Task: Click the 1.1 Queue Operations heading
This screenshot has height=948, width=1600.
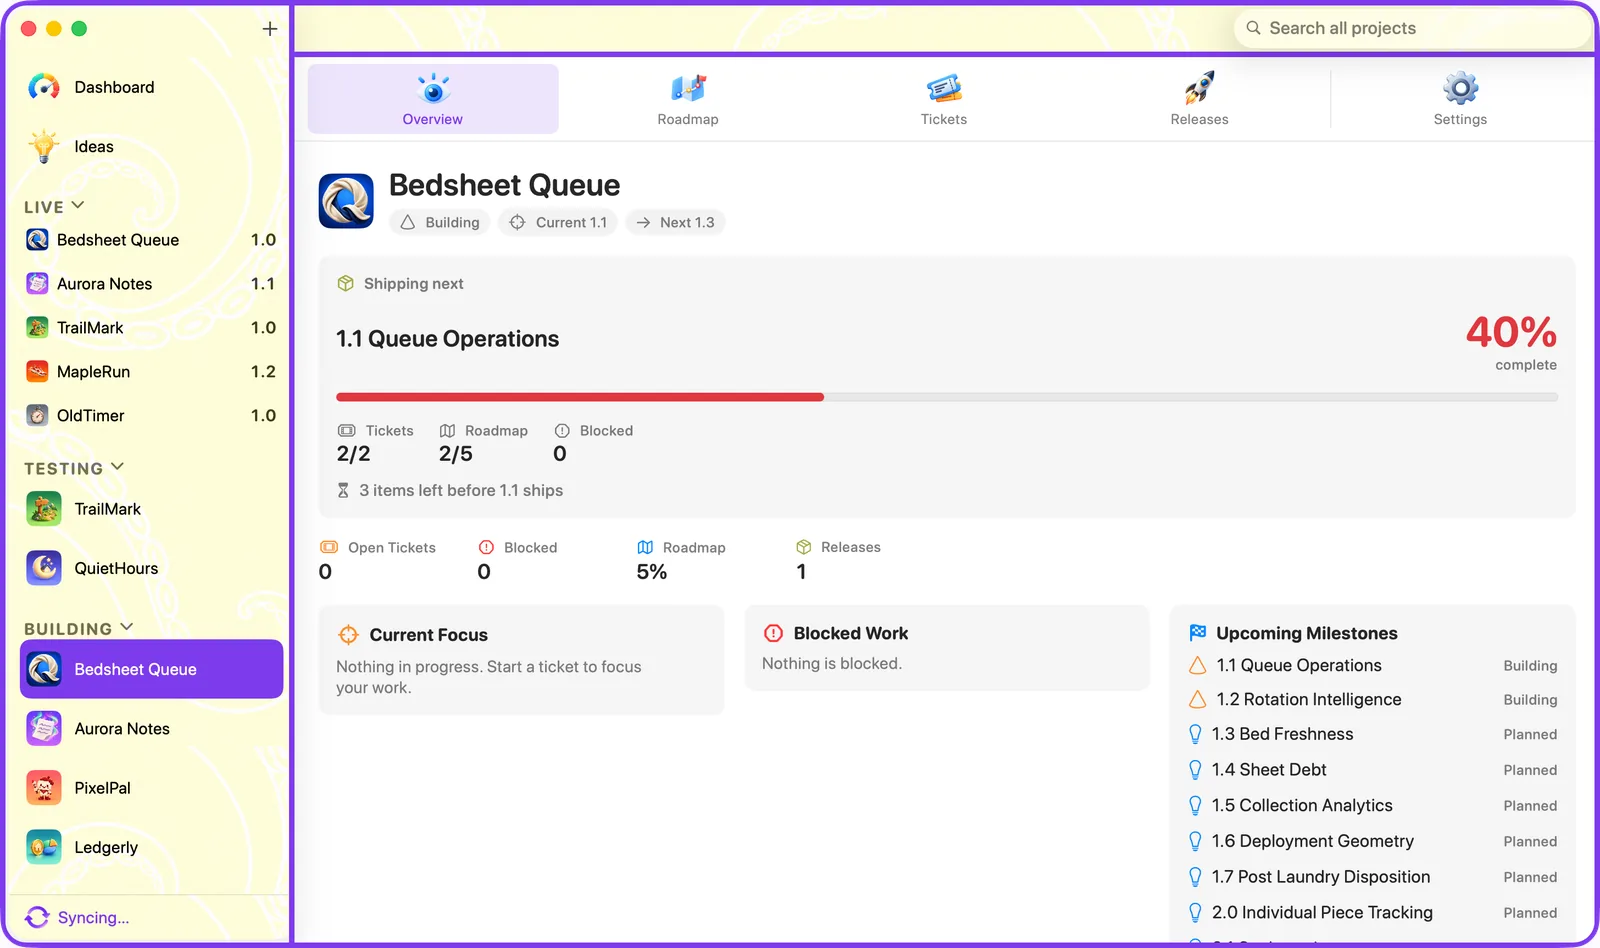Action: pos(447,339)
